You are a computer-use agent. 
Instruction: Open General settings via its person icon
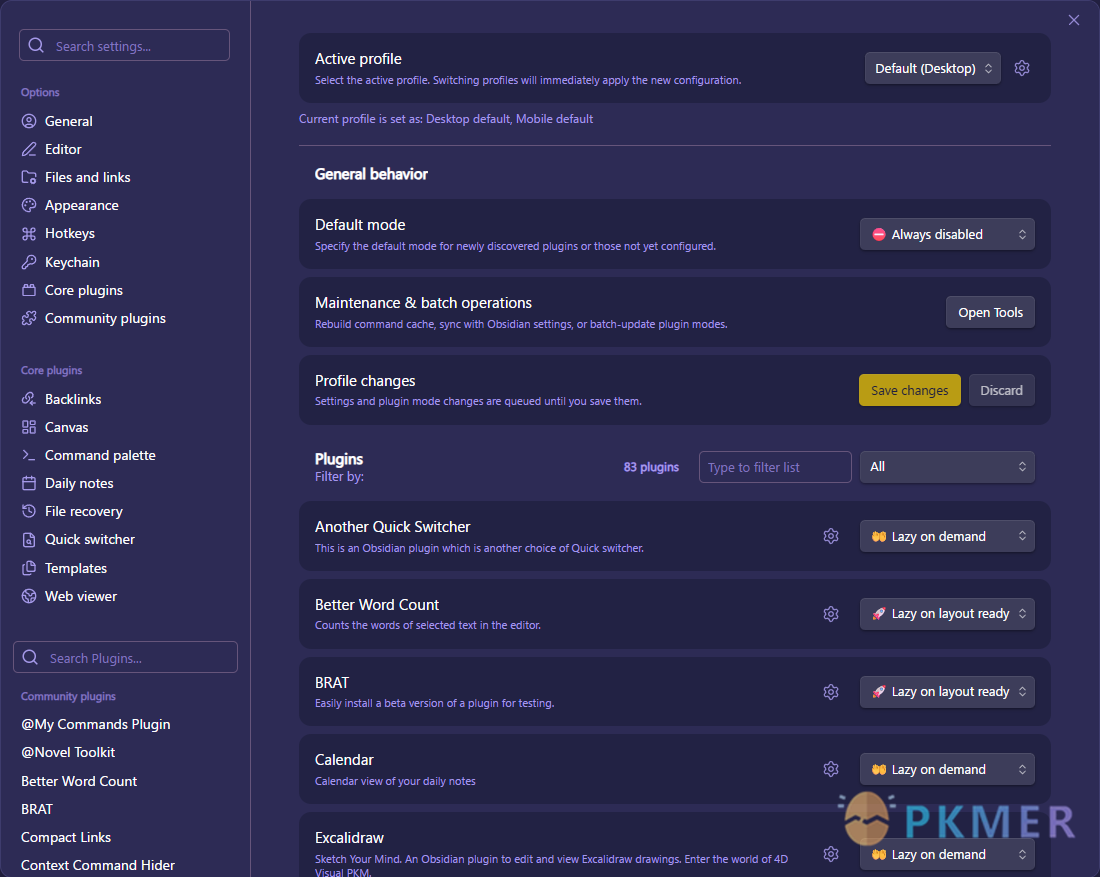[x=29, y=121]
